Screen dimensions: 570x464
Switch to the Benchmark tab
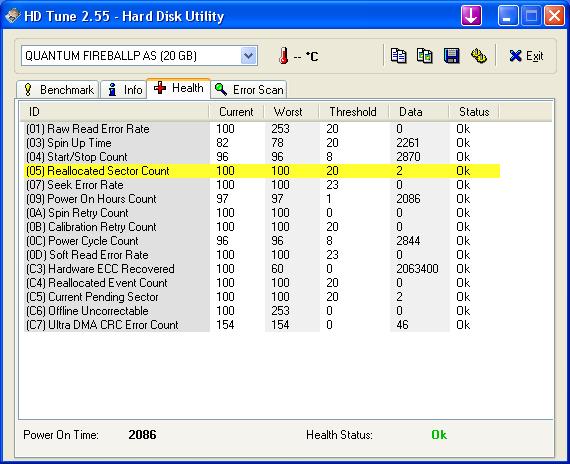click(58, 89)
